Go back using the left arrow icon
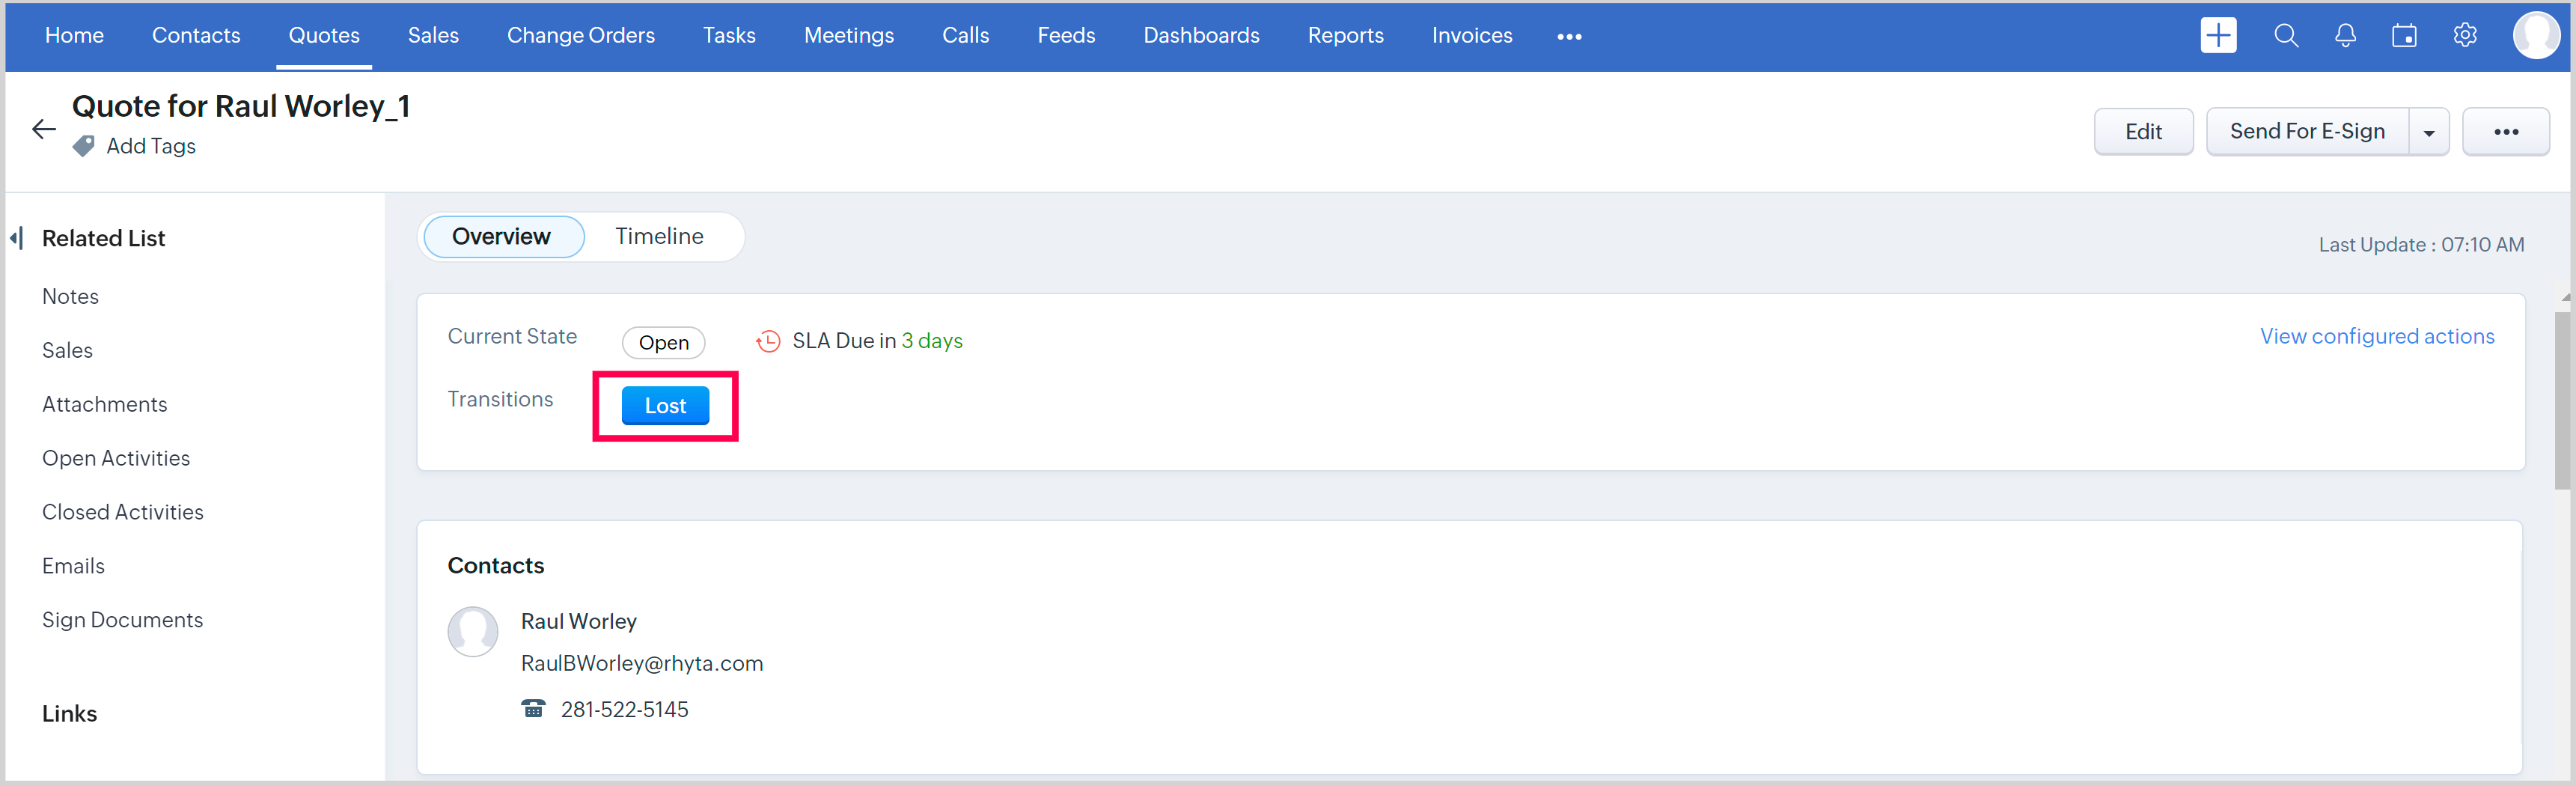 point(43,129)
